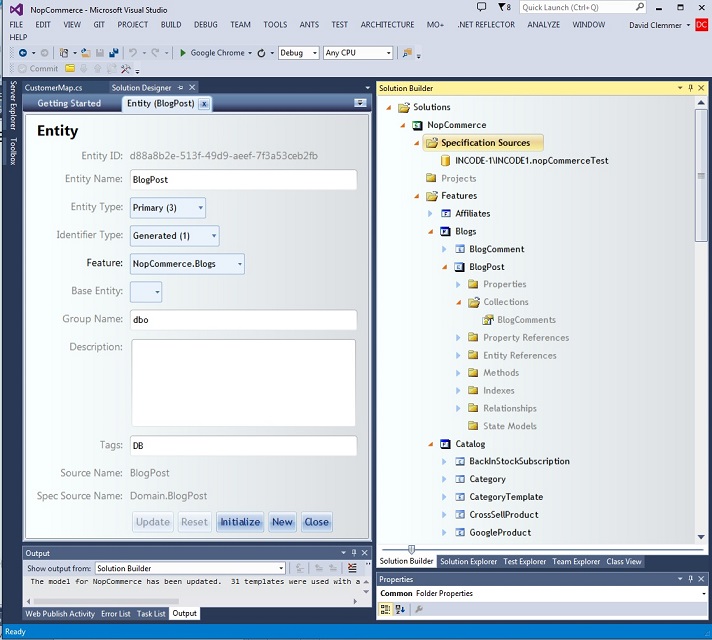Viewport: 712px width, 640px height.
Task: Open the Debug configuration dropdown
Action: [x=314, y=53]
